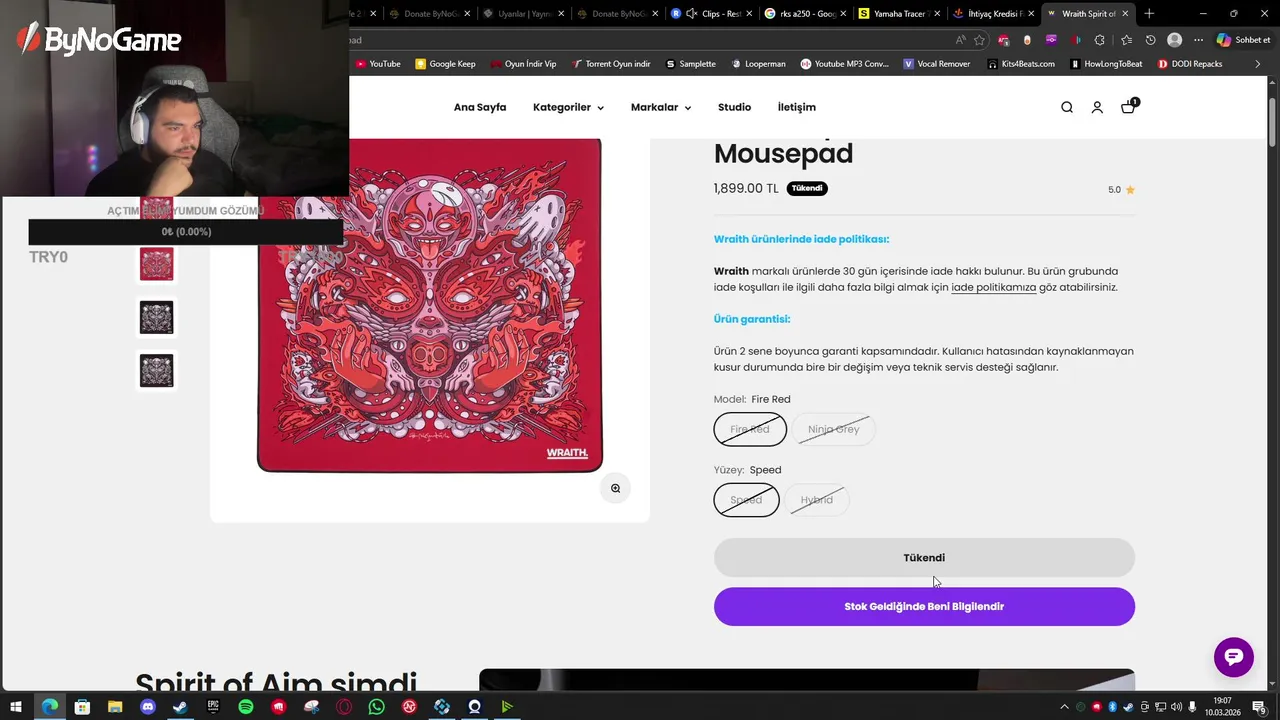
Task: Switch to the Clips tab
Action: tap(711, 13)
